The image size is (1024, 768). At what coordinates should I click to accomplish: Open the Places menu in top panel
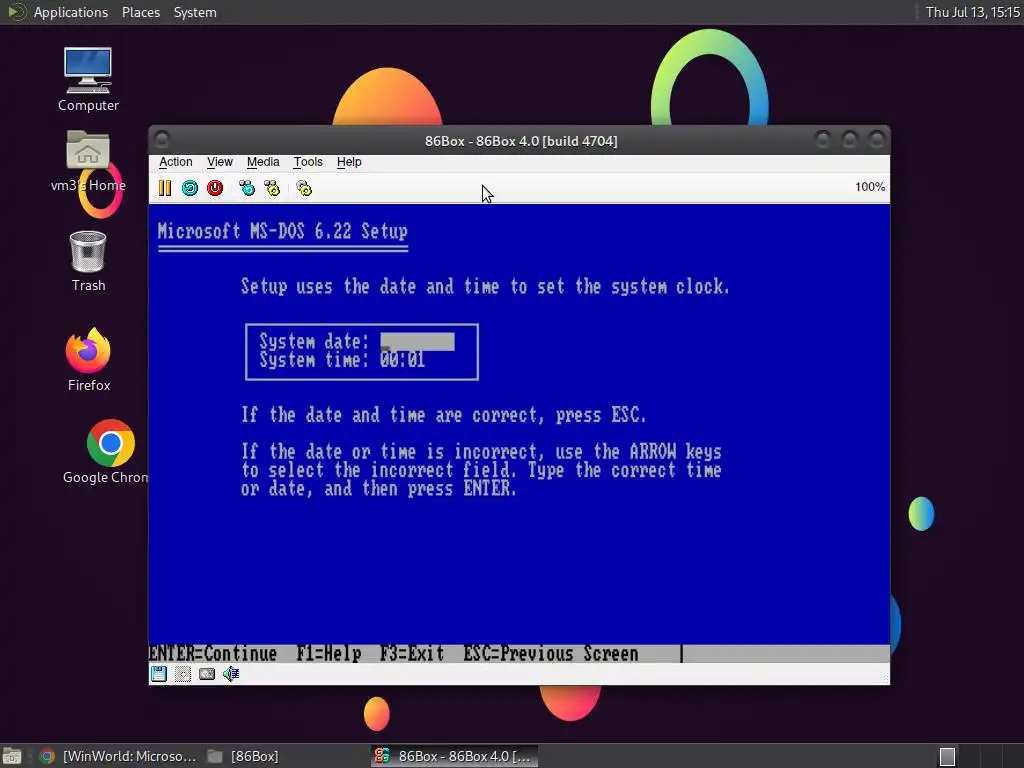pyautogui.click(x=140, y=12)
